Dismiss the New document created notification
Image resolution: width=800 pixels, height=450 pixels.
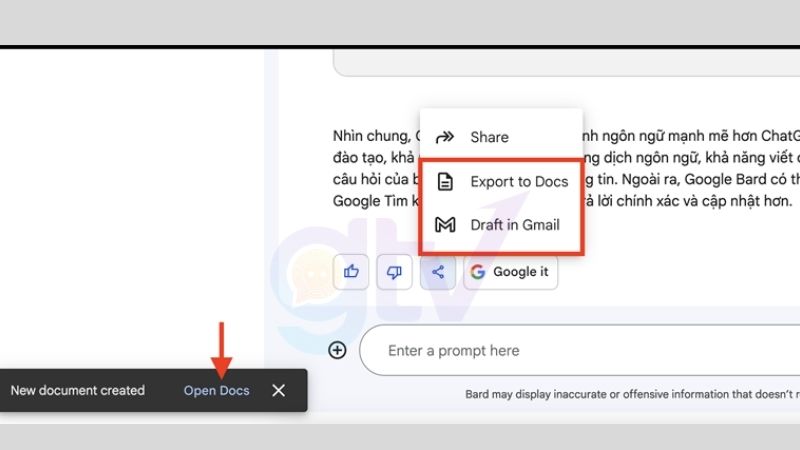coord(279,390)
